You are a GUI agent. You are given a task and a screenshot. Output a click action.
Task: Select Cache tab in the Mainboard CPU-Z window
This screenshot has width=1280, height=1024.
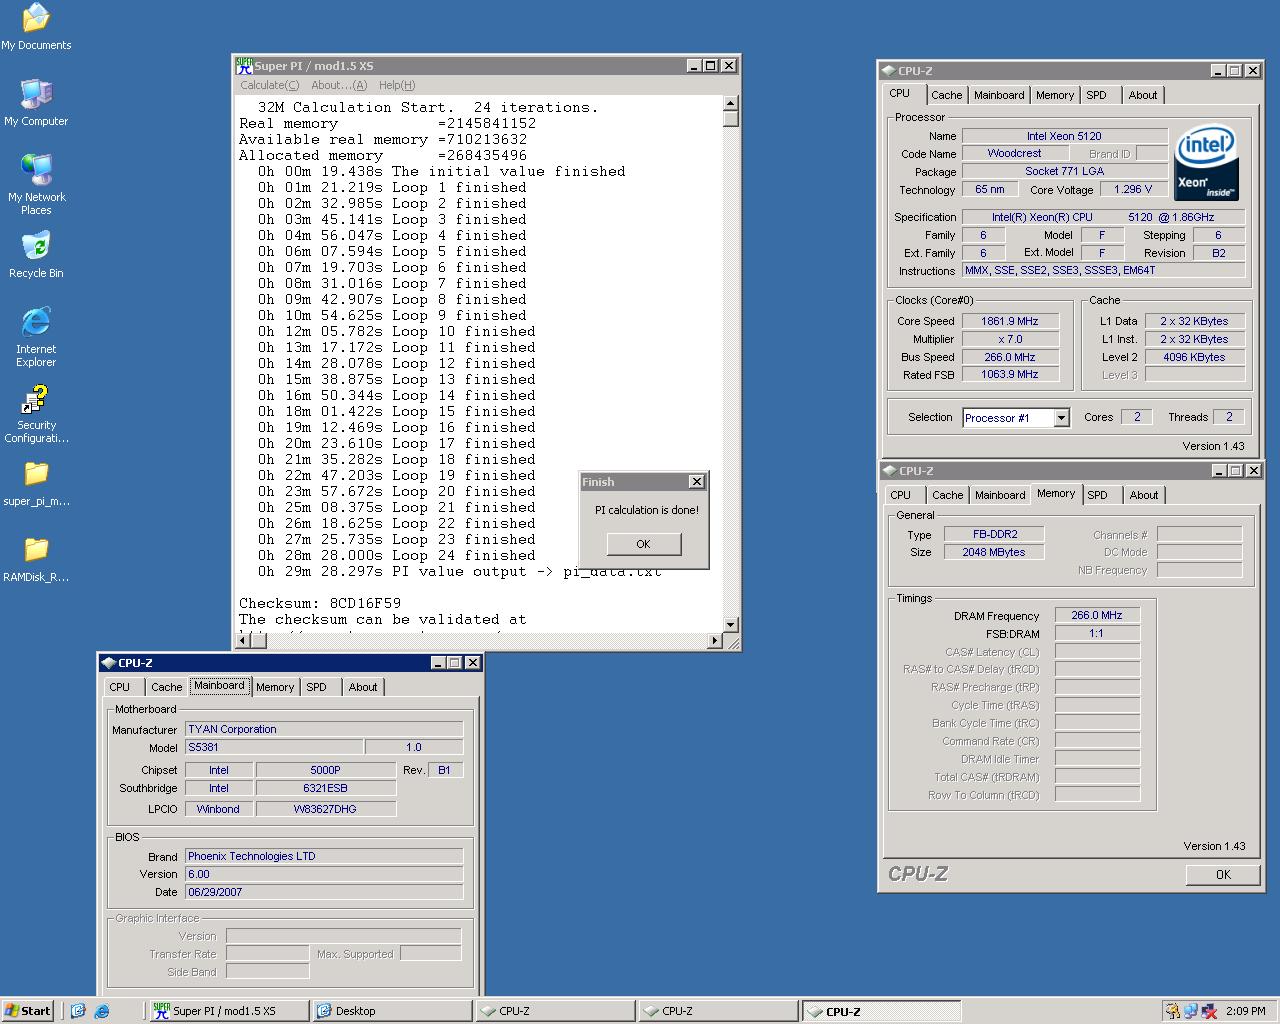click(166, 687)
